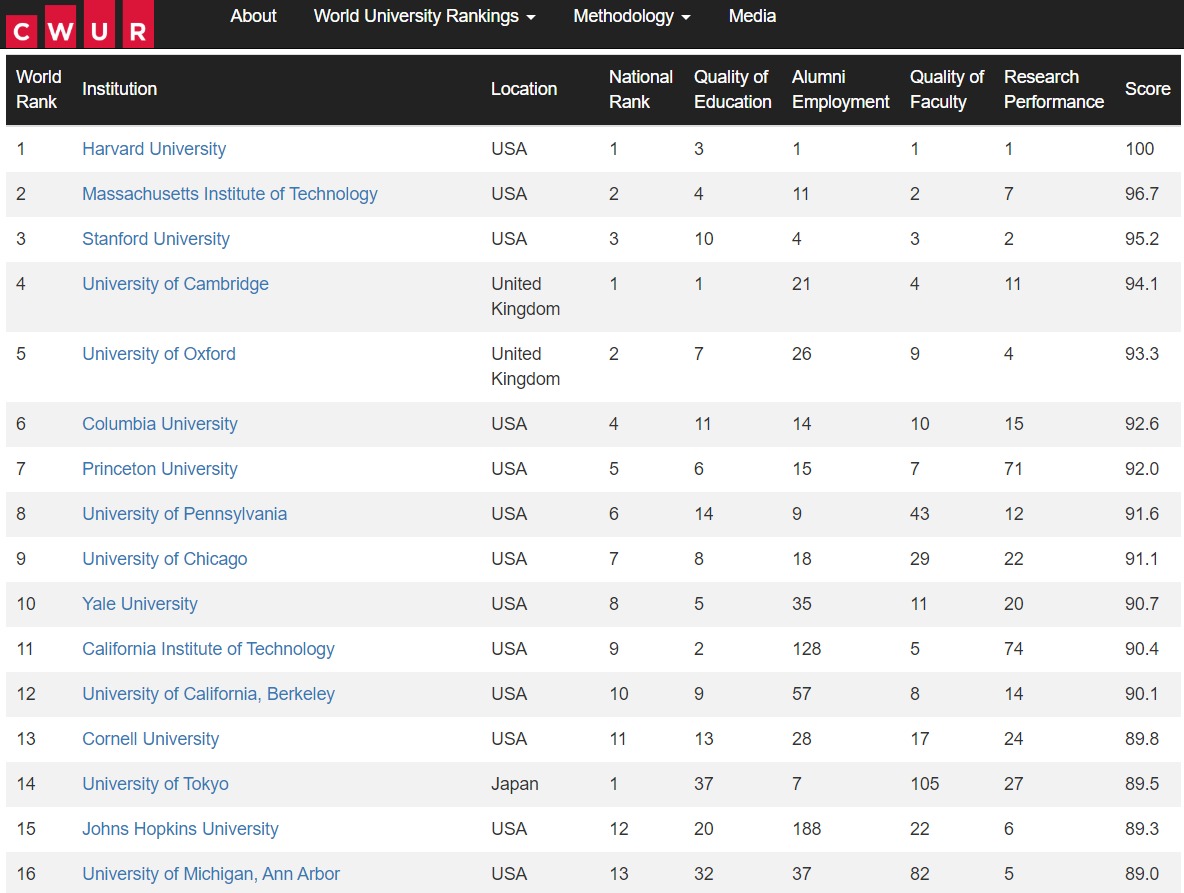The width and height of the screenshot is (1184, 893).
Task: Click the Research Performance column header
Action: click(x=1053, y=89)
